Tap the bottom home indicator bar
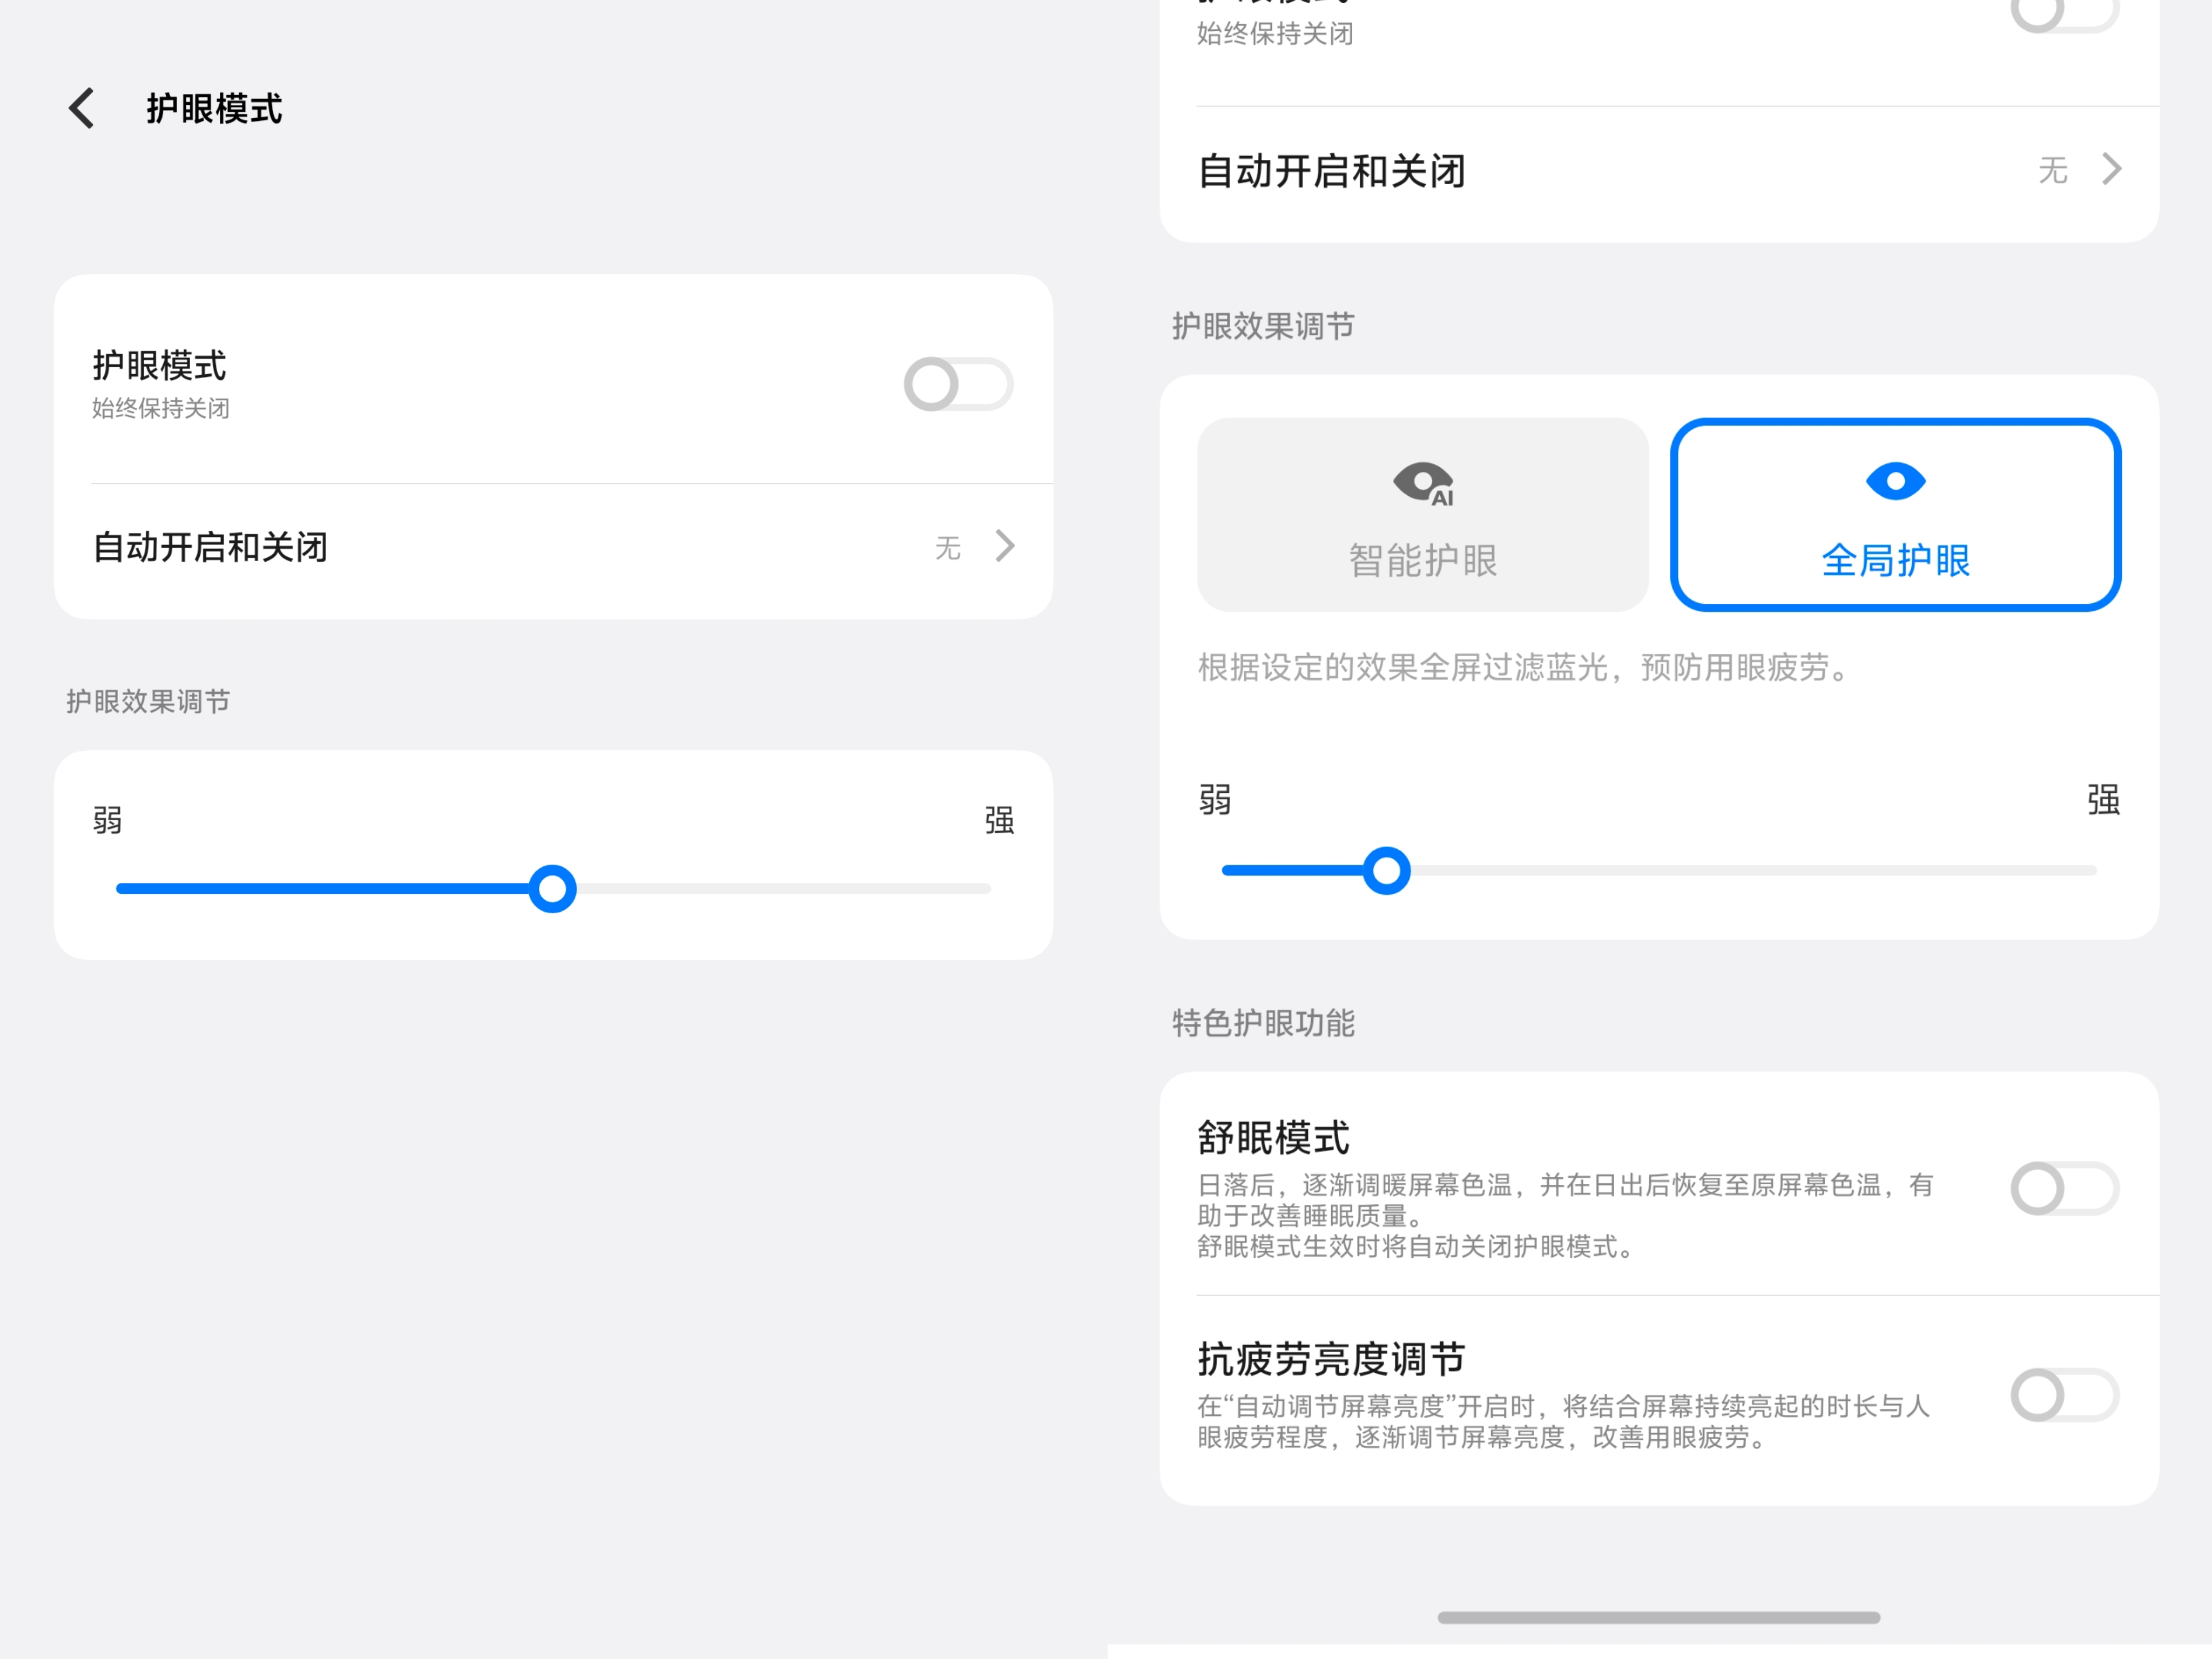The image size is (2212, 1659). (1658, 1617)
